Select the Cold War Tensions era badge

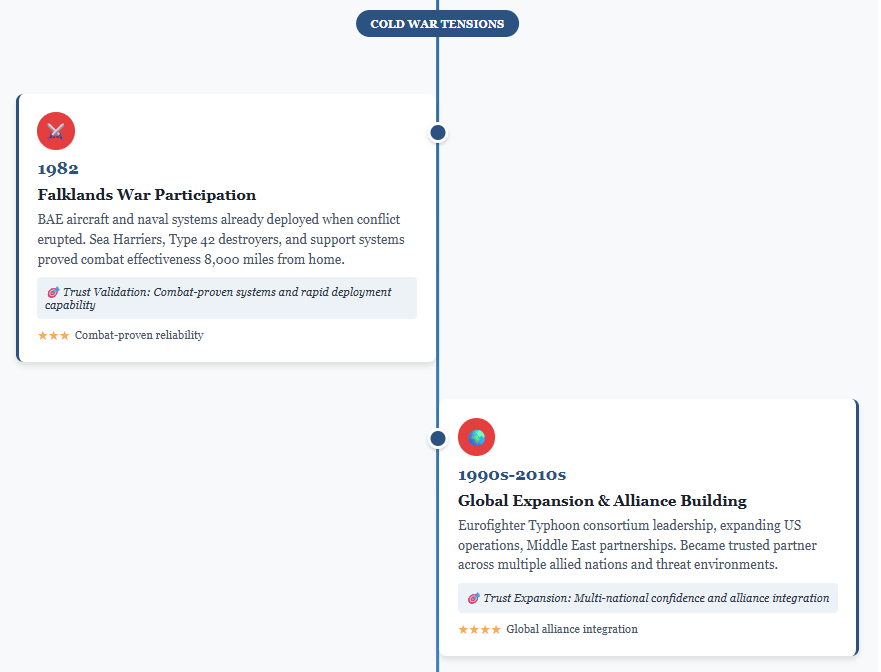[437, 24]
